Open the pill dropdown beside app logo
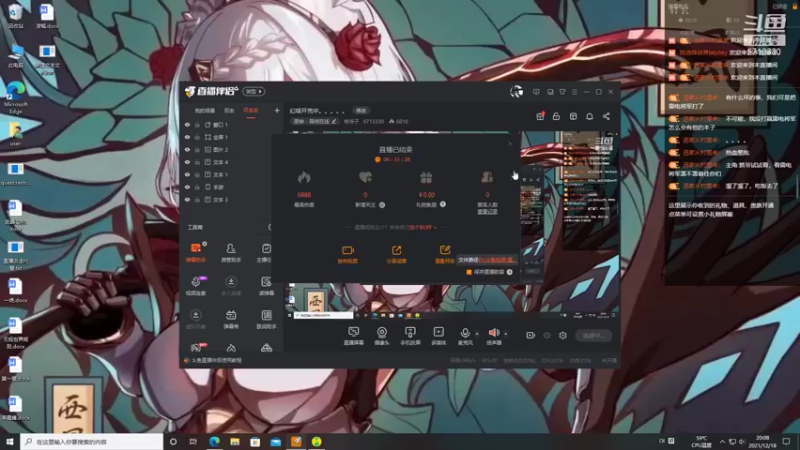This screenshot has width=800, height=450. click(254, 91)
